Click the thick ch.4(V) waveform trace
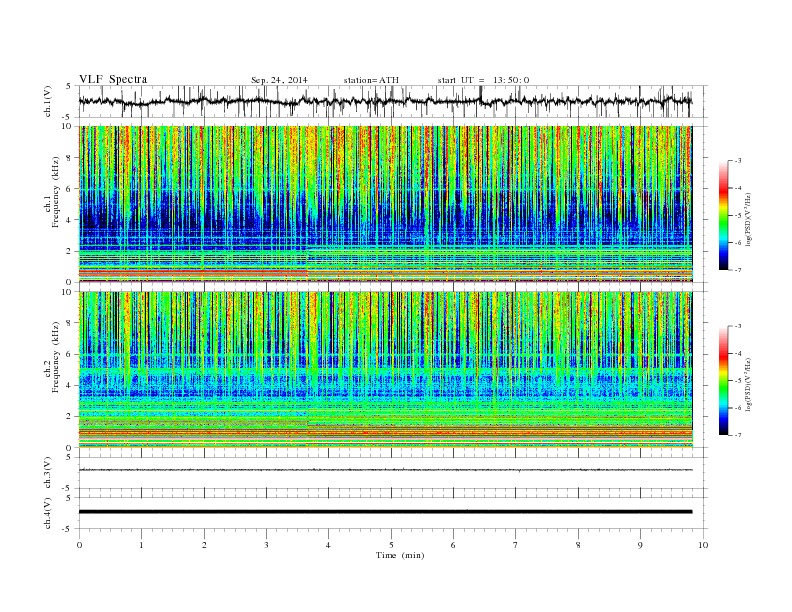The image size is (792, 612). pos(385,512)
